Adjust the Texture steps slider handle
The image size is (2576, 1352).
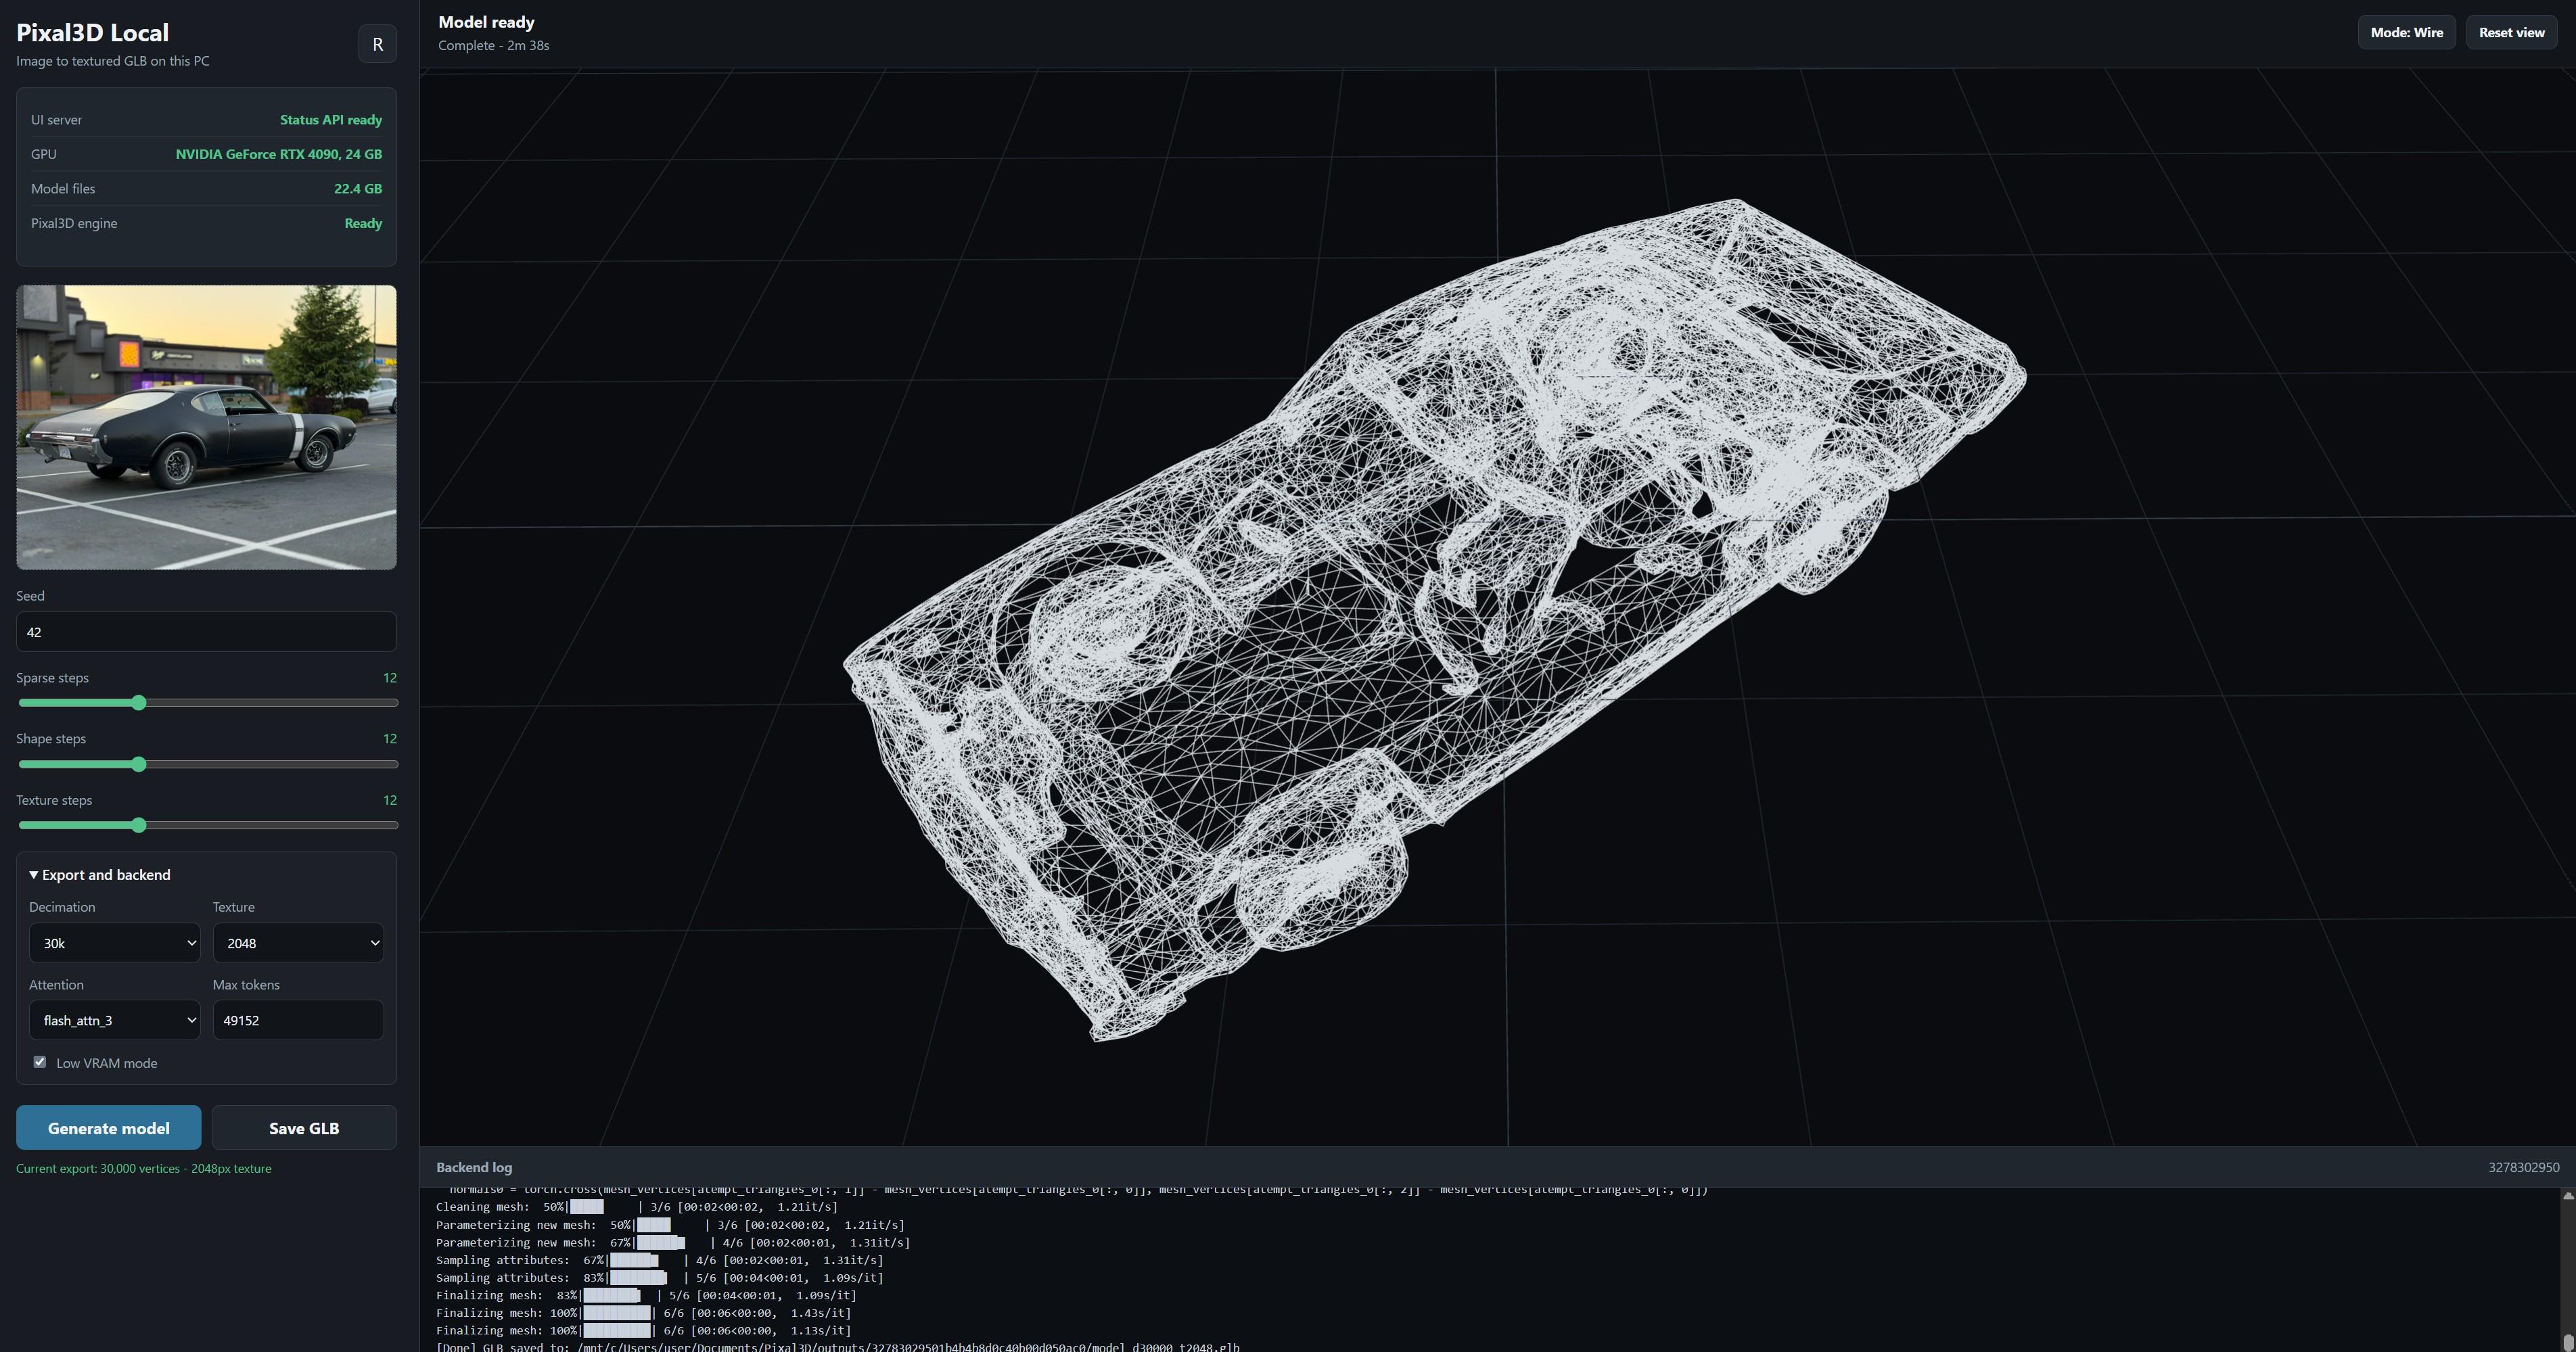click(x=139, y=825)
